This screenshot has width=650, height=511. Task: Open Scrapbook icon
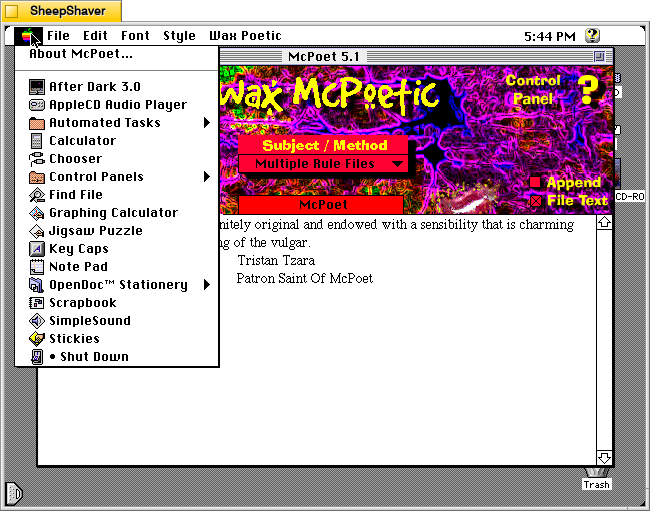pos(37,303)
